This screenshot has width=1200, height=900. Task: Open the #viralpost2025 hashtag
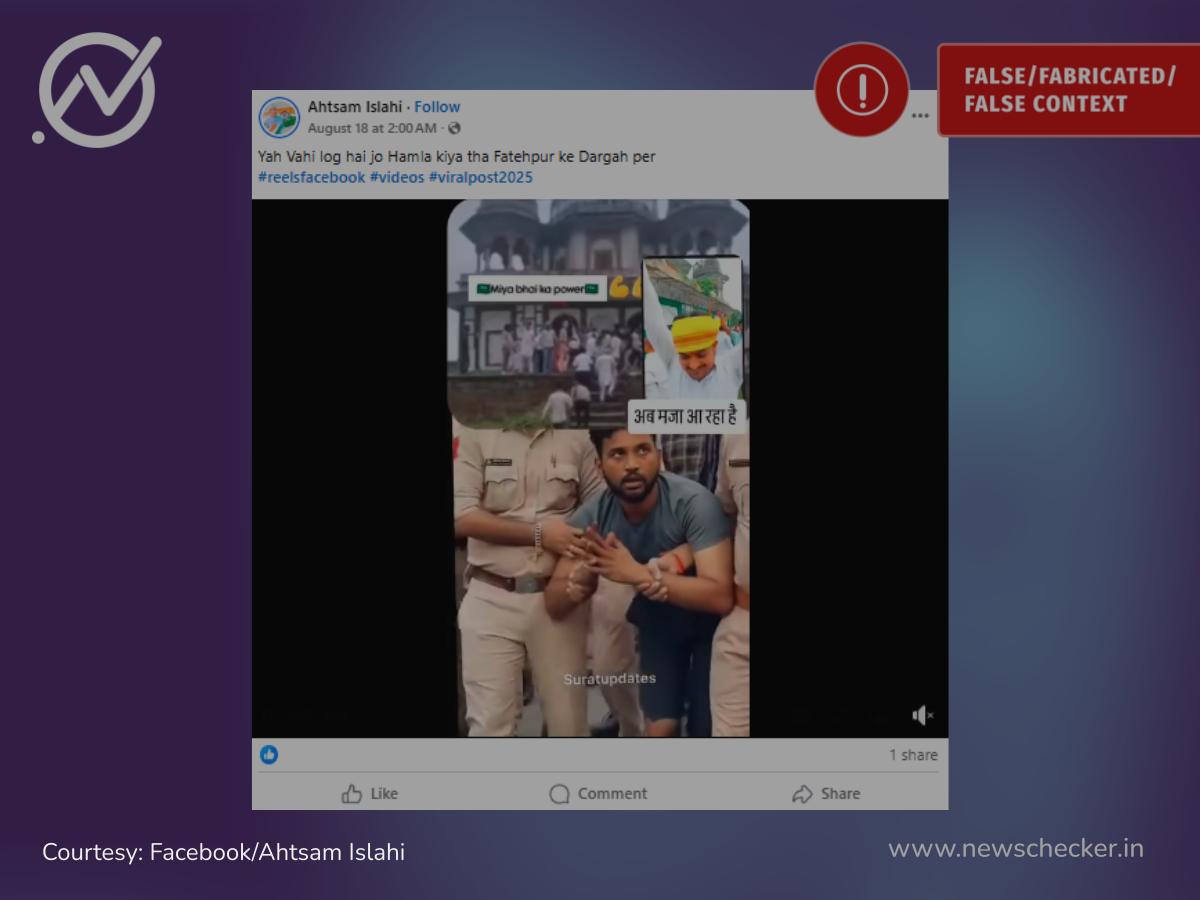coord(481,177)
